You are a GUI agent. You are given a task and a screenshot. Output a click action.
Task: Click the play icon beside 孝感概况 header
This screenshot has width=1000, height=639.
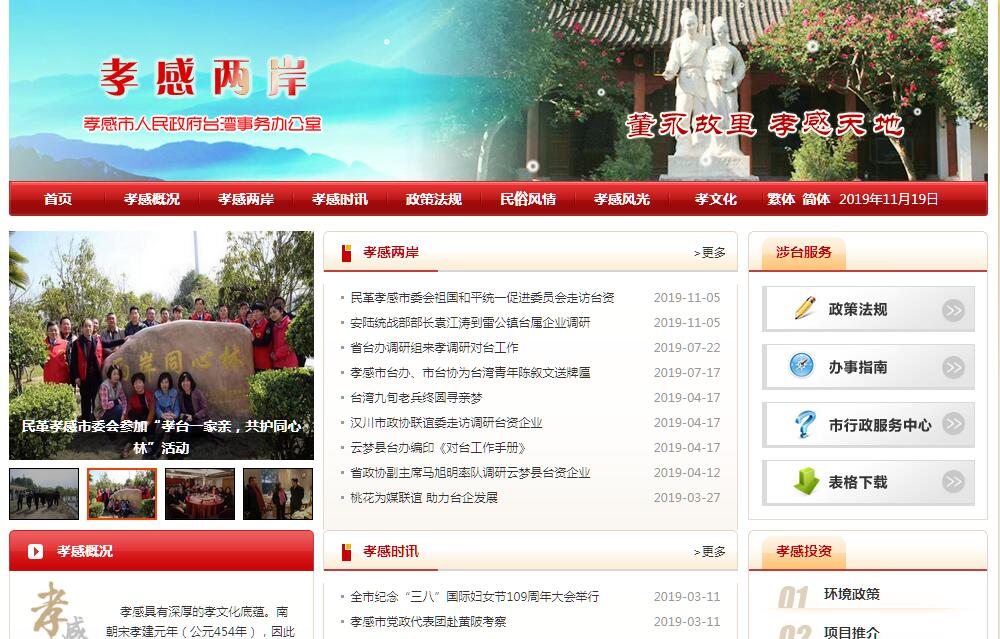36,551
